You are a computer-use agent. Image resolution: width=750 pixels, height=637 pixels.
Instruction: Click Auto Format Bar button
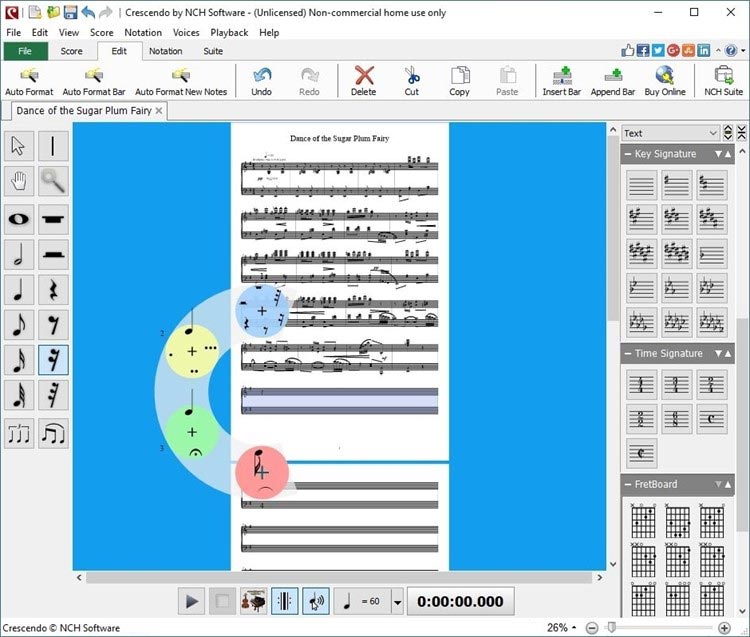[94, 81]
